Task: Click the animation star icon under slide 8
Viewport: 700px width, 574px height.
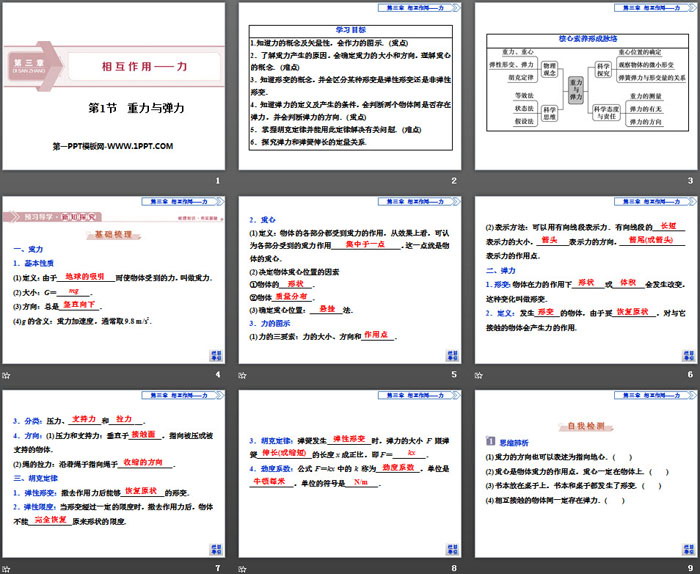Action: [x=244, y=569]
